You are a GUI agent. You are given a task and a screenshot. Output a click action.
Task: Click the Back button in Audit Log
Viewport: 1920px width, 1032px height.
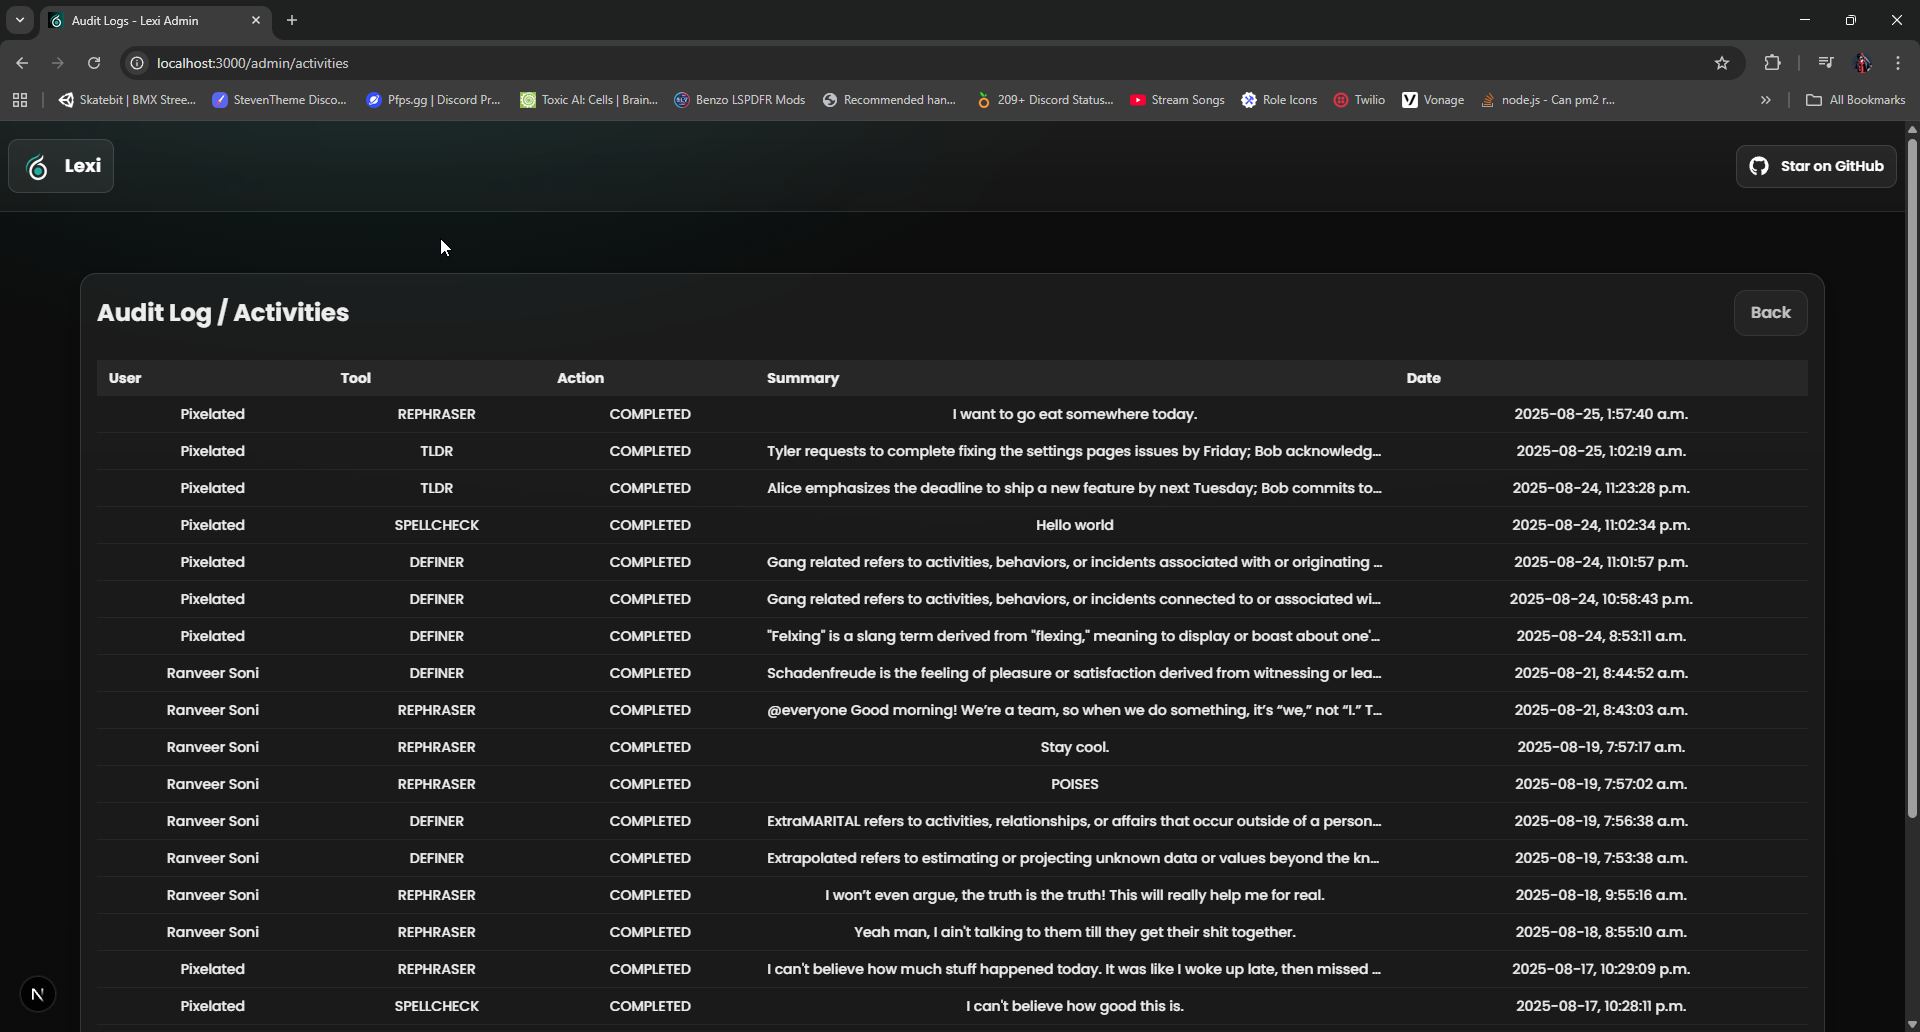pos(1770,313)
